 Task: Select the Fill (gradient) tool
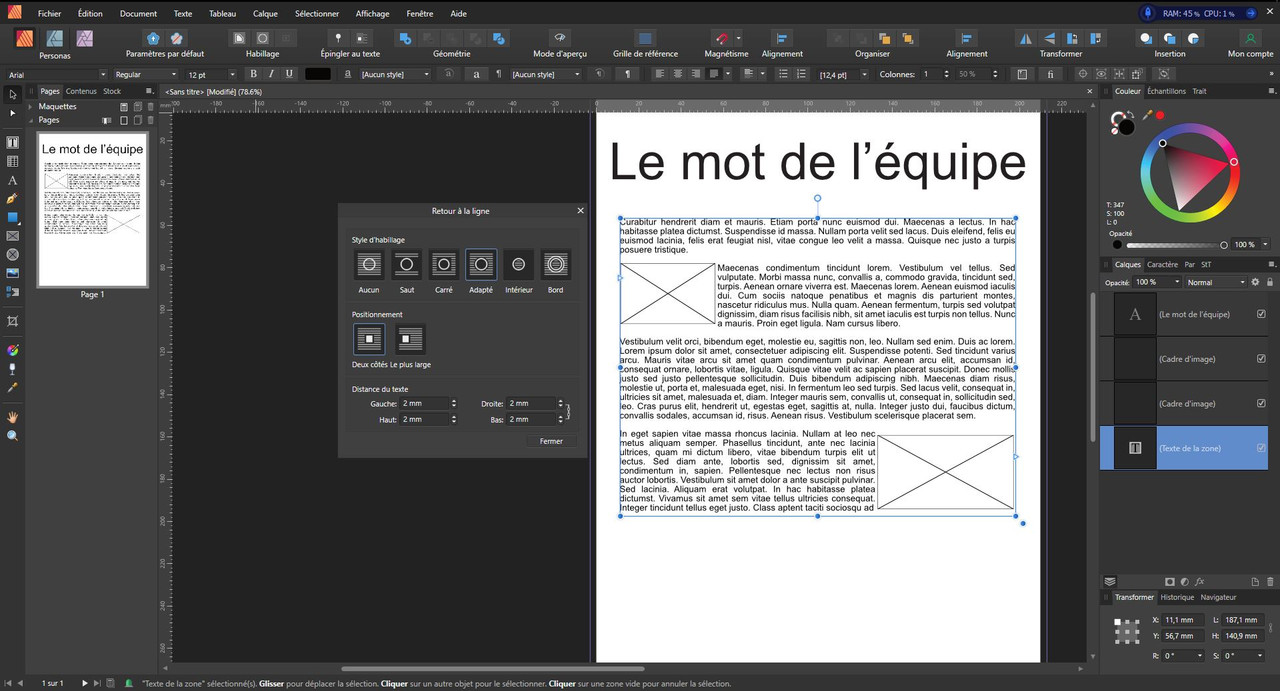12,350
